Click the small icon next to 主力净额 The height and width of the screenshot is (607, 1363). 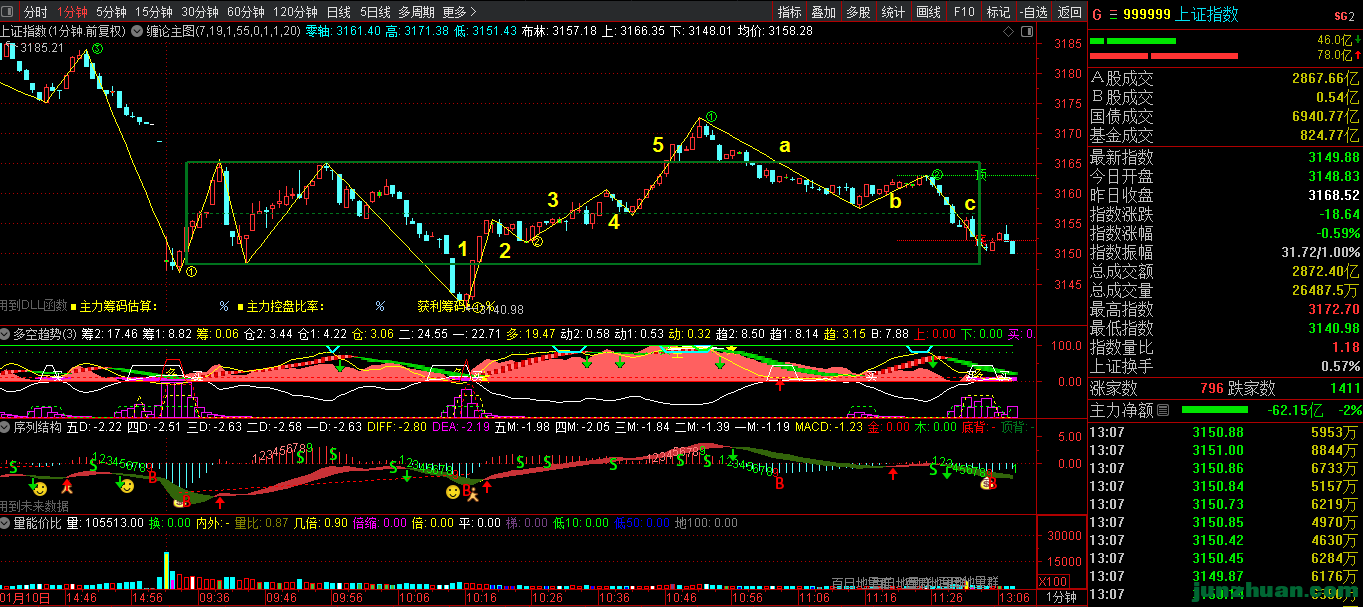pyautogui.click(x=1162, y=410)
